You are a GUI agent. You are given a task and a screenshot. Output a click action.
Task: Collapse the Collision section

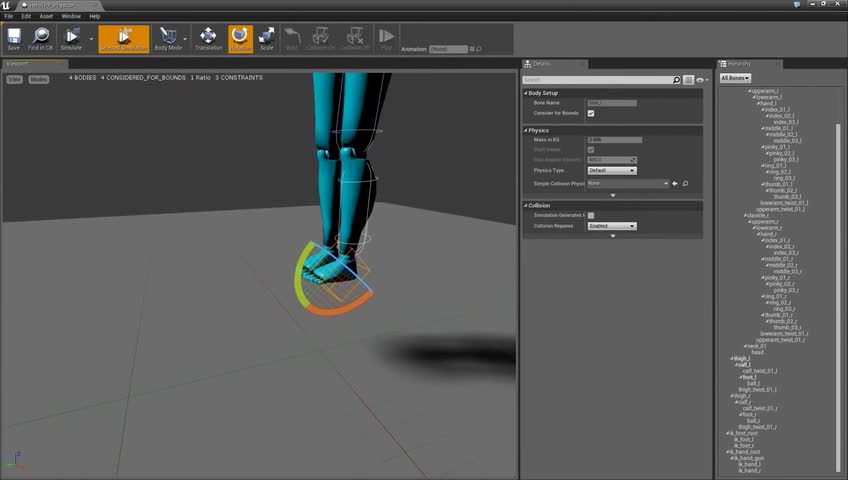[x=526, y=205]
